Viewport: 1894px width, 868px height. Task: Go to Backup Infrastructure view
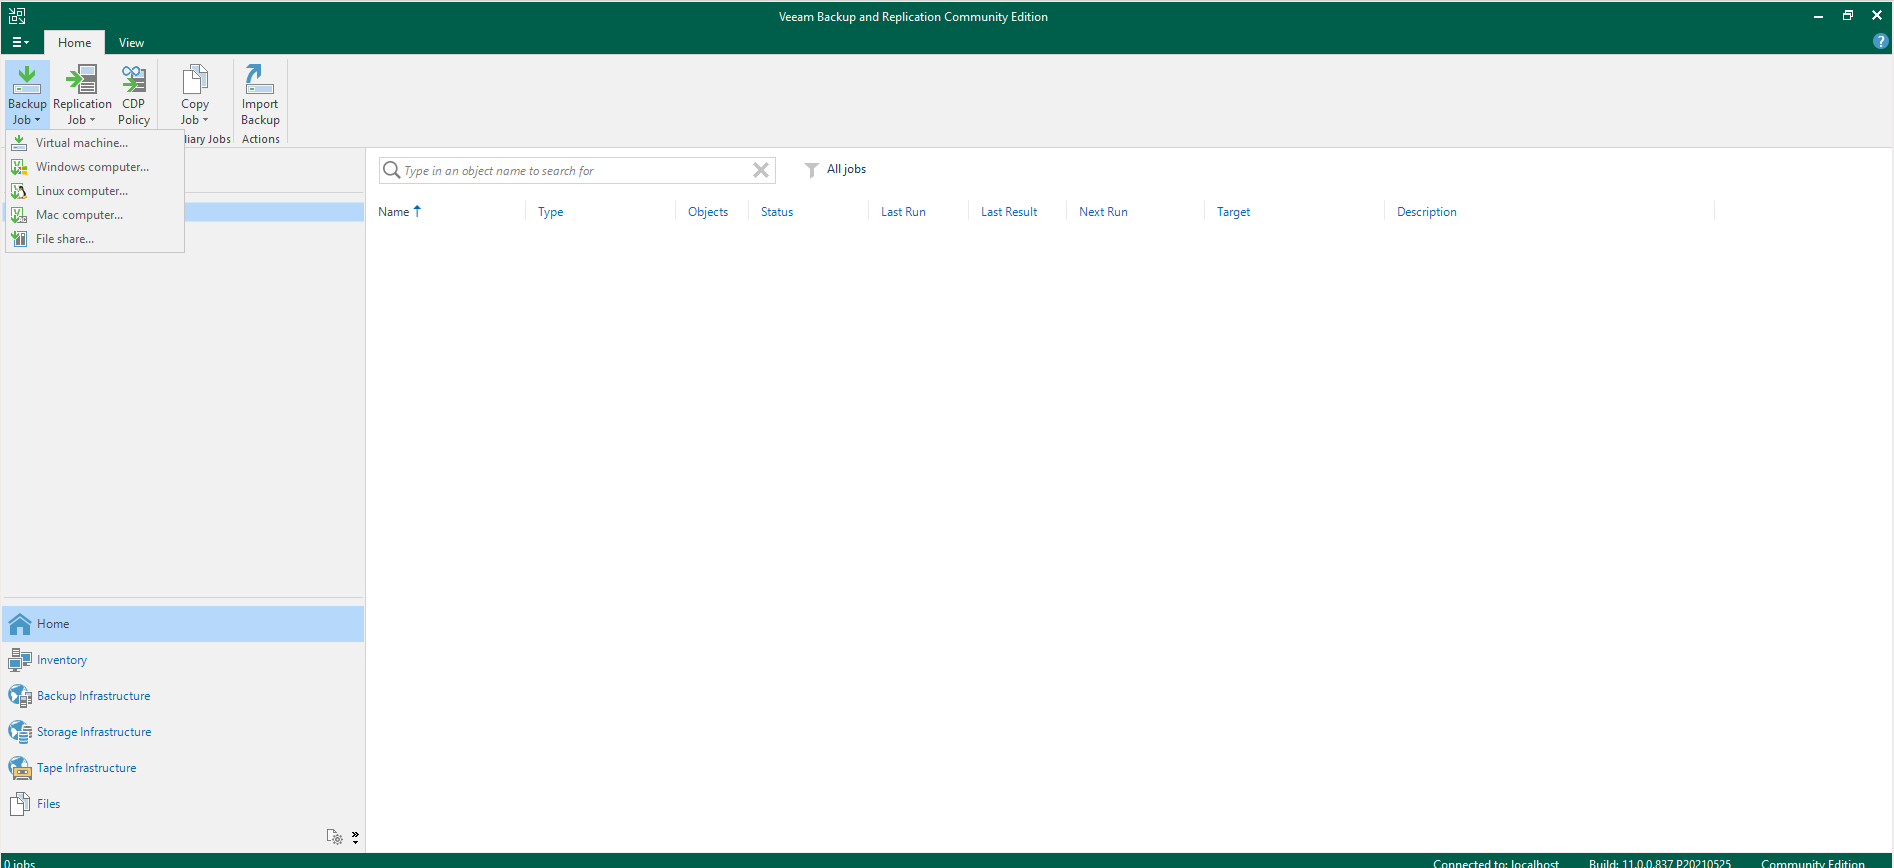[x=93, y=696]
